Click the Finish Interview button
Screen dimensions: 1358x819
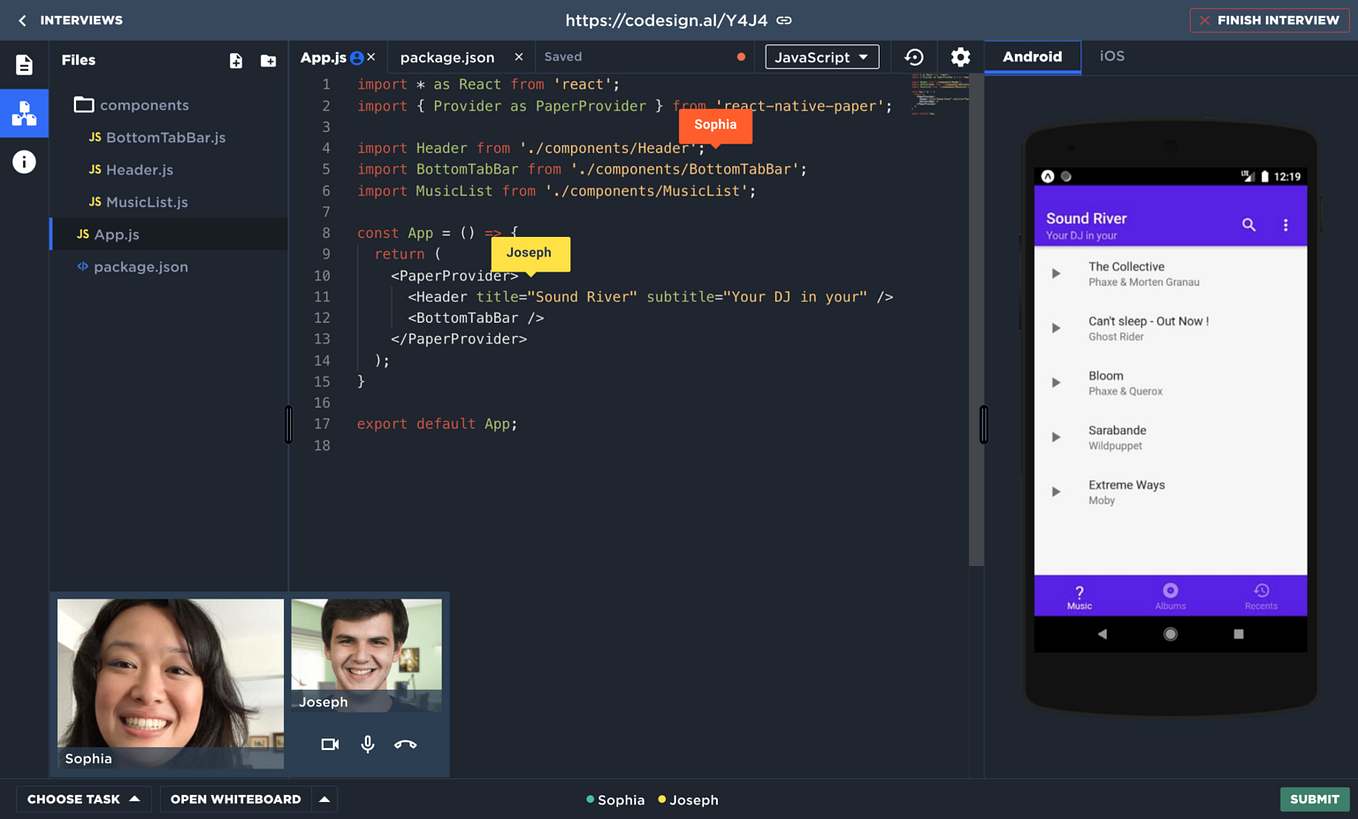(x=1269, y=20)
